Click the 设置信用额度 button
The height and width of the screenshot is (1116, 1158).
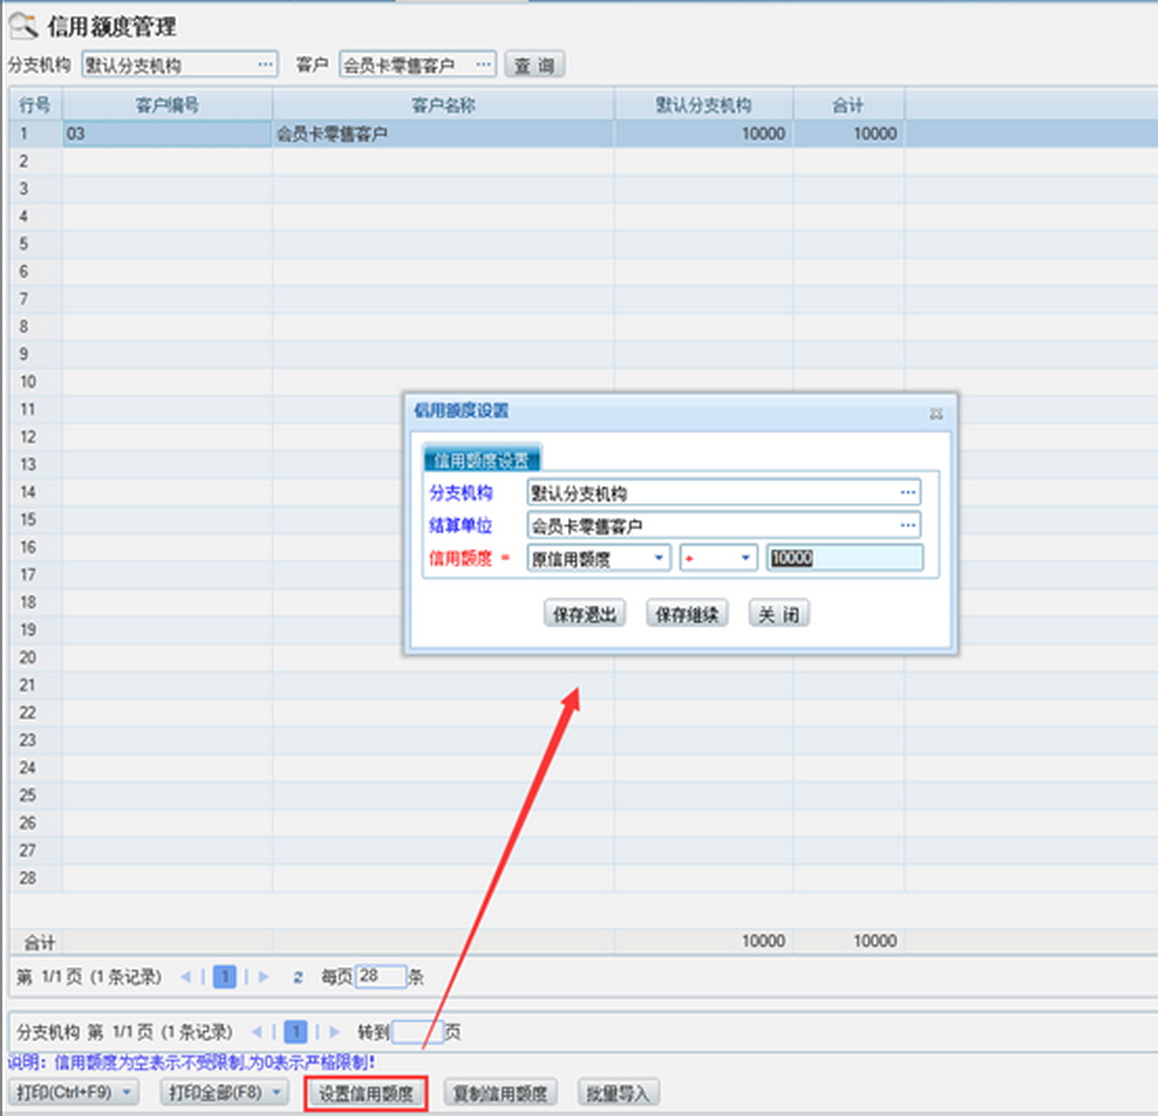click(366, 1093)
